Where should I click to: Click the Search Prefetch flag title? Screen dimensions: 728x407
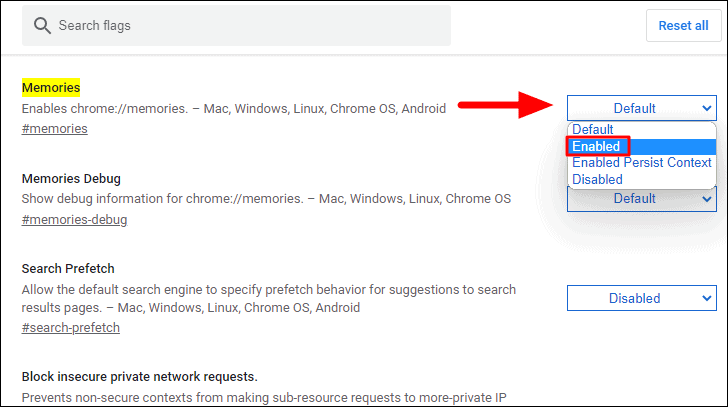tap(68, 269)
